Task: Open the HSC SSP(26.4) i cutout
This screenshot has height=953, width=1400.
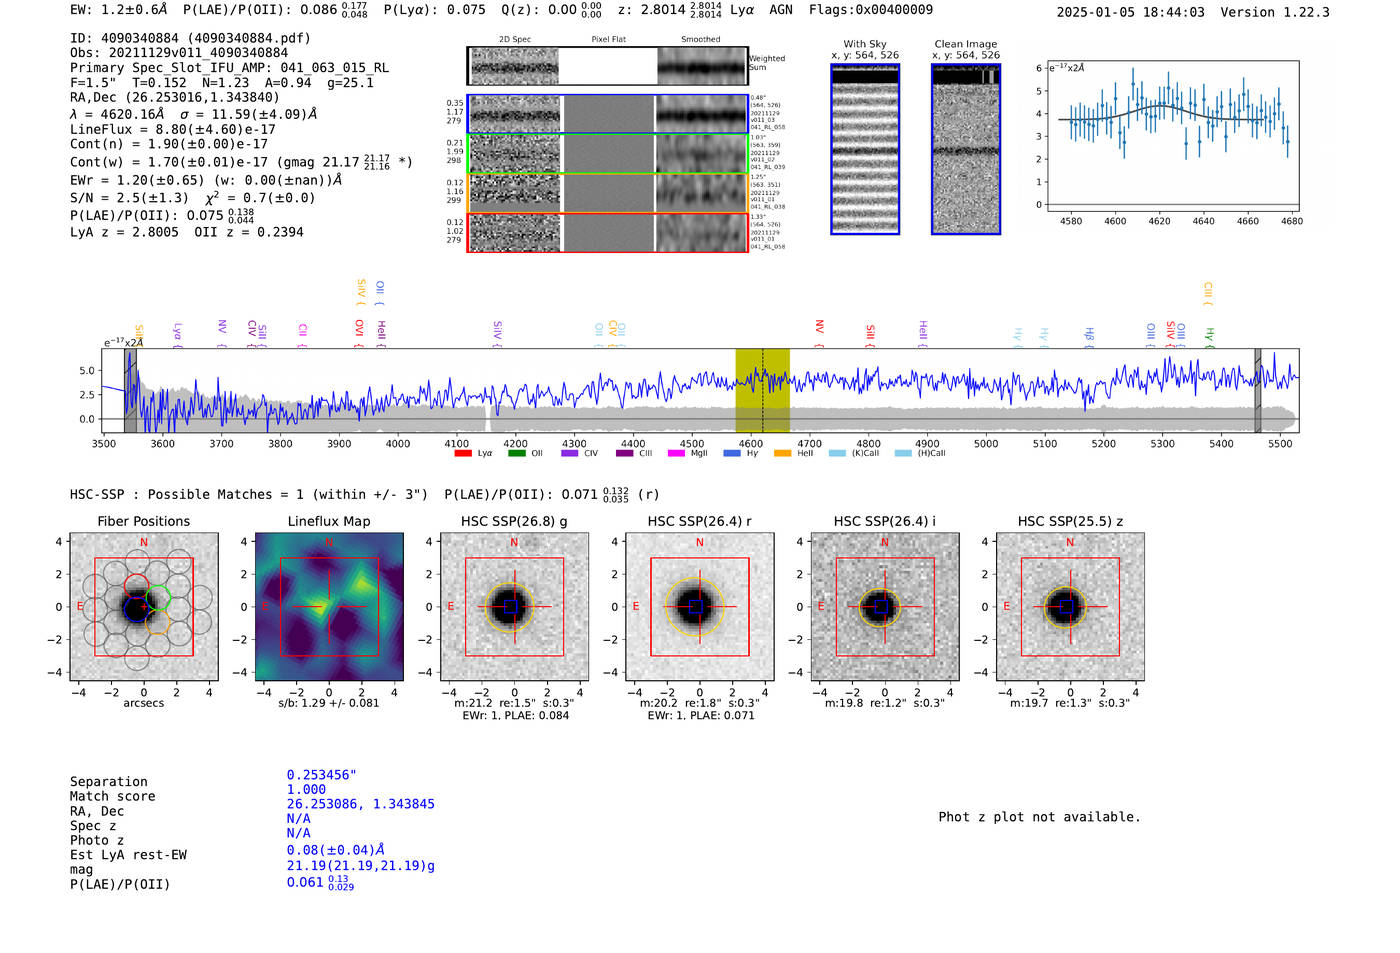Action: tap(885, 607)
